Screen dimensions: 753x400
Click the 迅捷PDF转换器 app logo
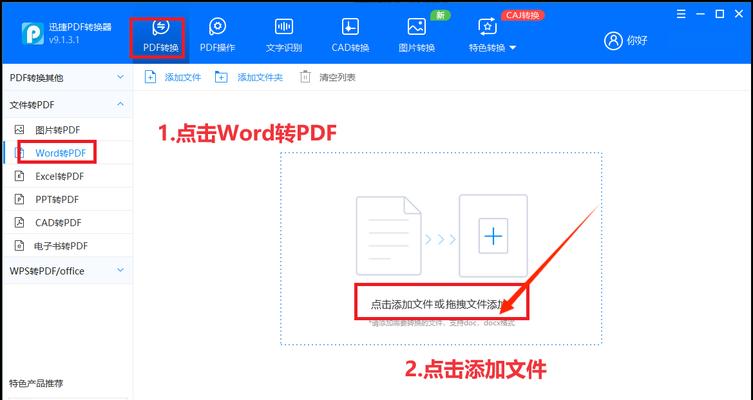point(33,34)
